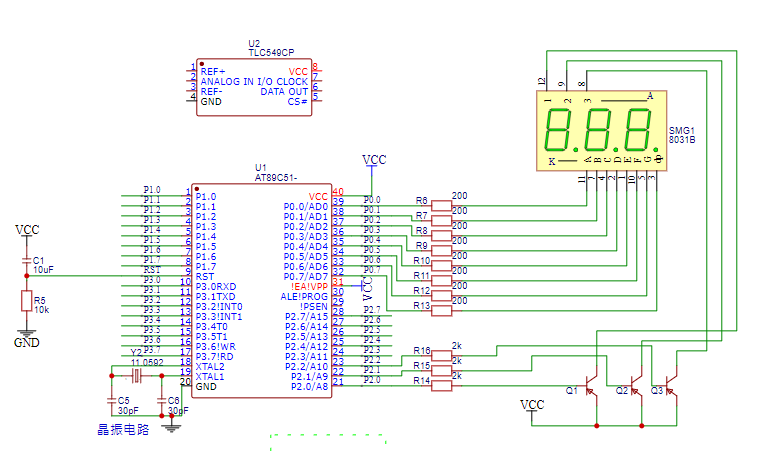Select the C6 30pF capacitor symbol
Image resolution: width=776 pixels, height=453 pixels.
point(161,399)
